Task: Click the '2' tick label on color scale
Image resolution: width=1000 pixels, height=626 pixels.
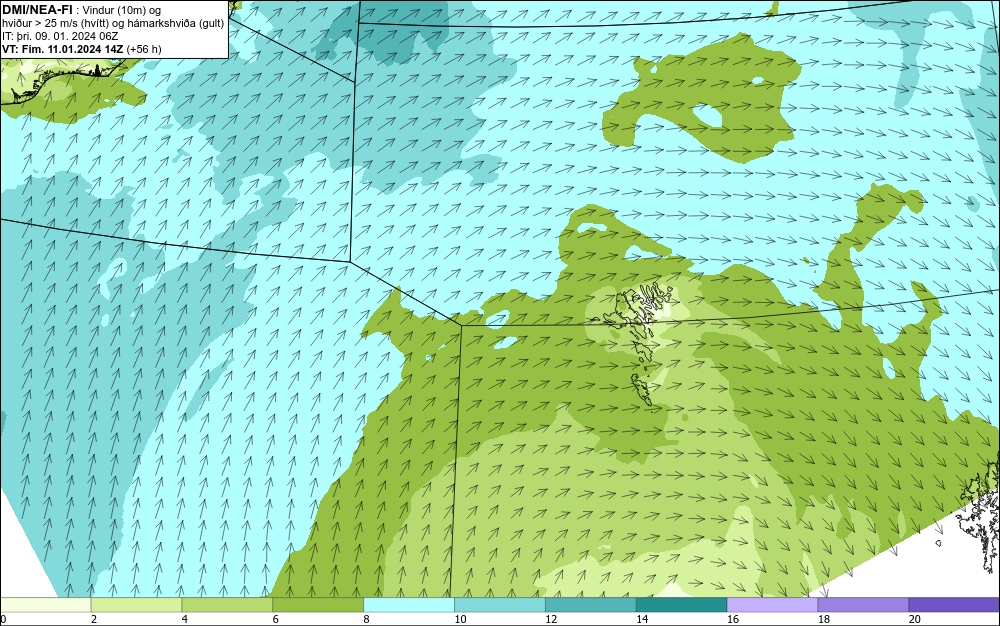Action: tap(94, 619)
